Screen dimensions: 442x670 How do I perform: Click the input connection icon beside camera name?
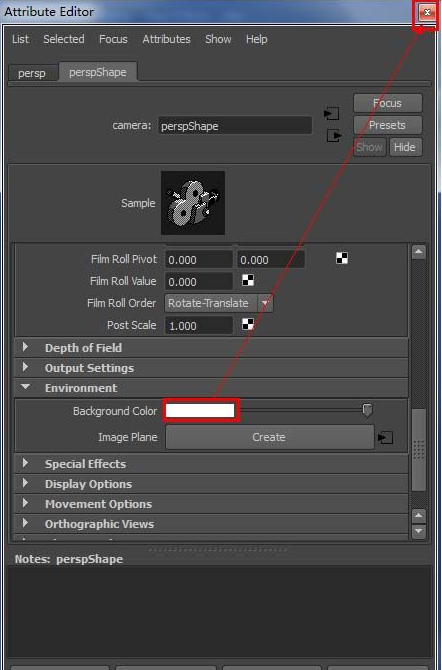tap(332, 114)
